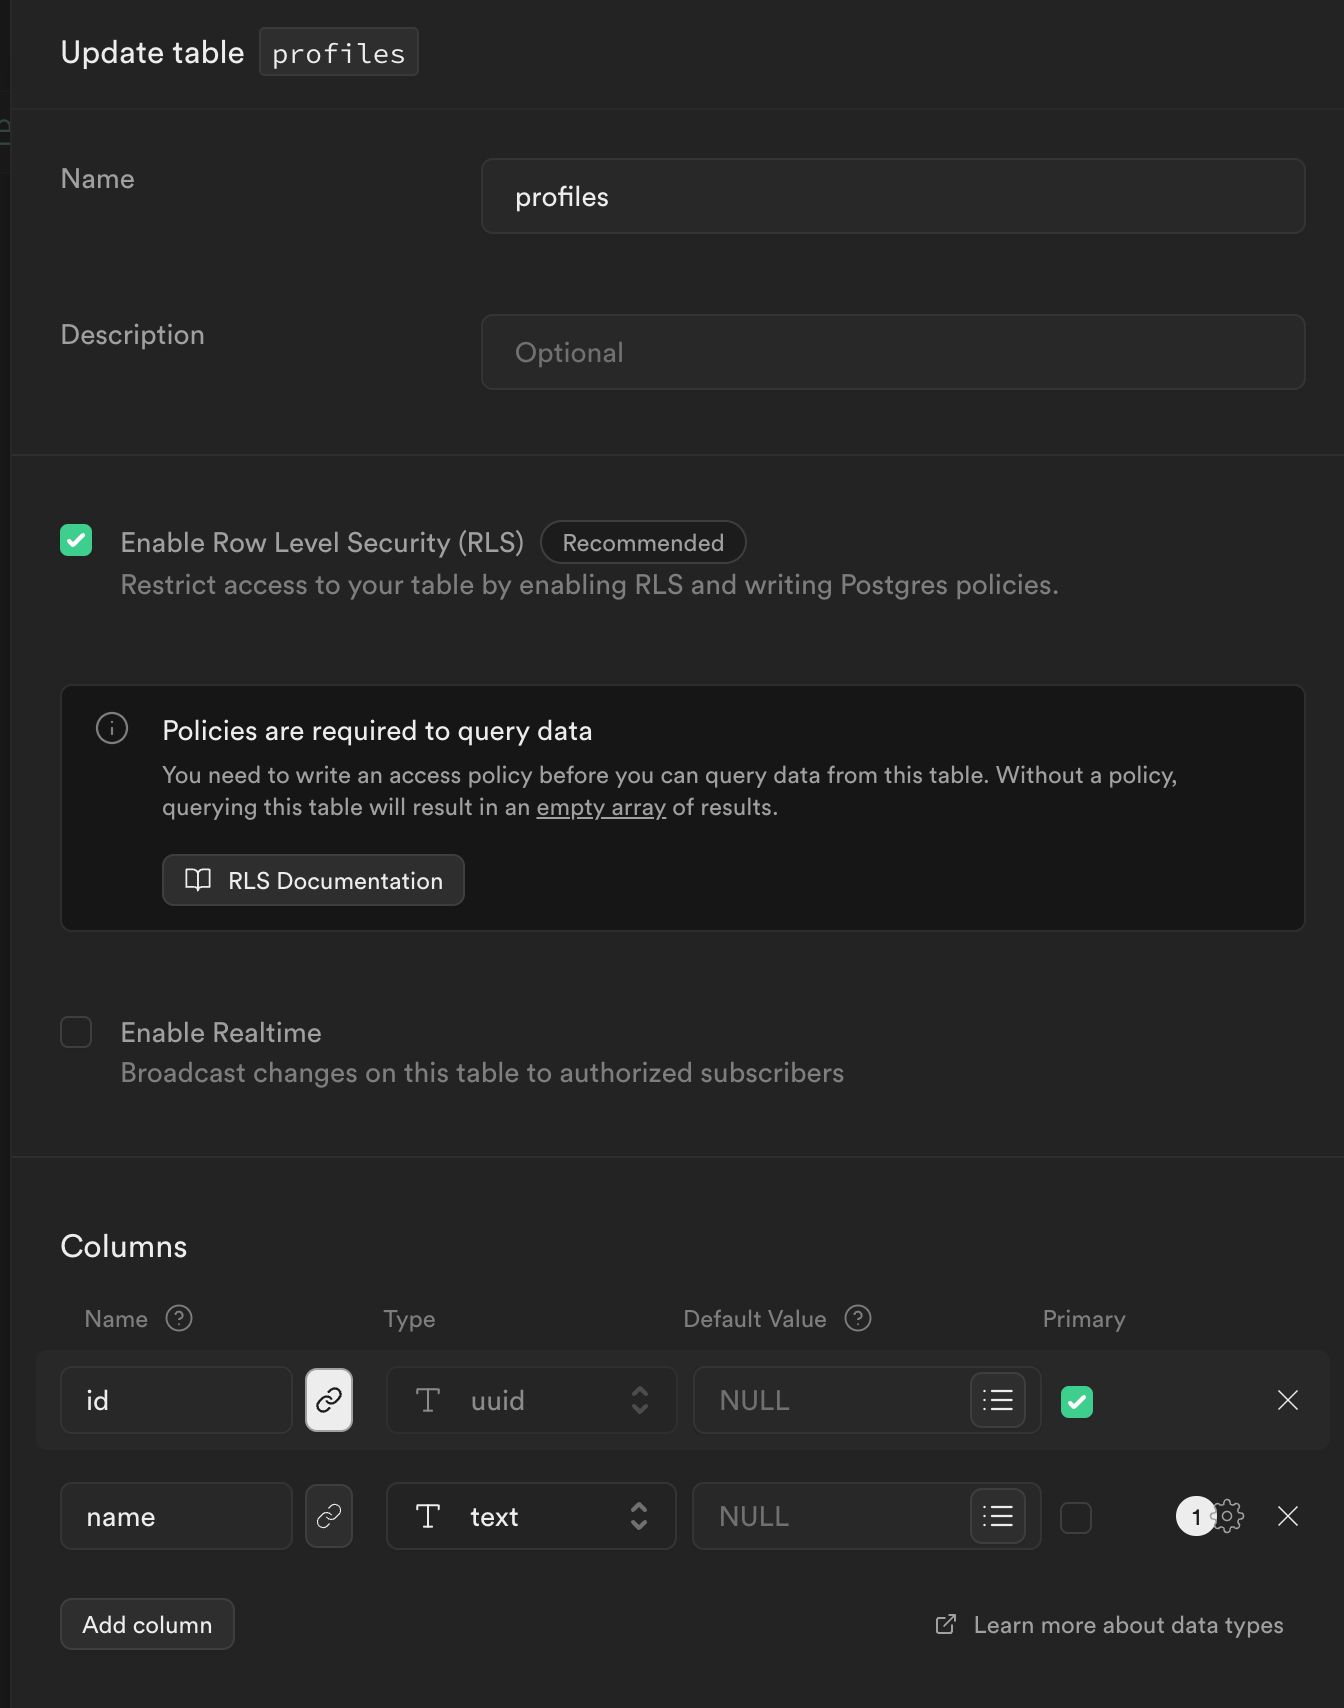The width and height of the screenshot is (1344, 1708).
Task: Open default value suggestions list for id column
Action: 997,1400
